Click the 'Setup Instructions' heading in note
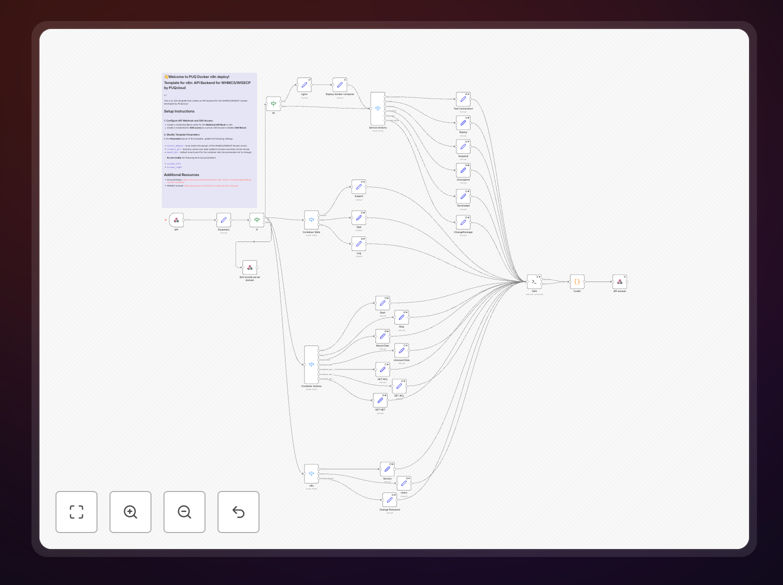Image resolution: width=783 pixels, height=585 pixels. click(179, 111)
